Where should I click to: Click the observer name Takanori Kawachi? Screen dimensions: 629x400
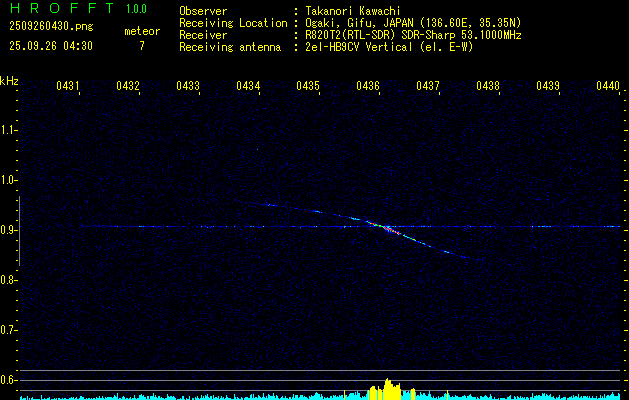pyautogui.click(x=353, y=11)
